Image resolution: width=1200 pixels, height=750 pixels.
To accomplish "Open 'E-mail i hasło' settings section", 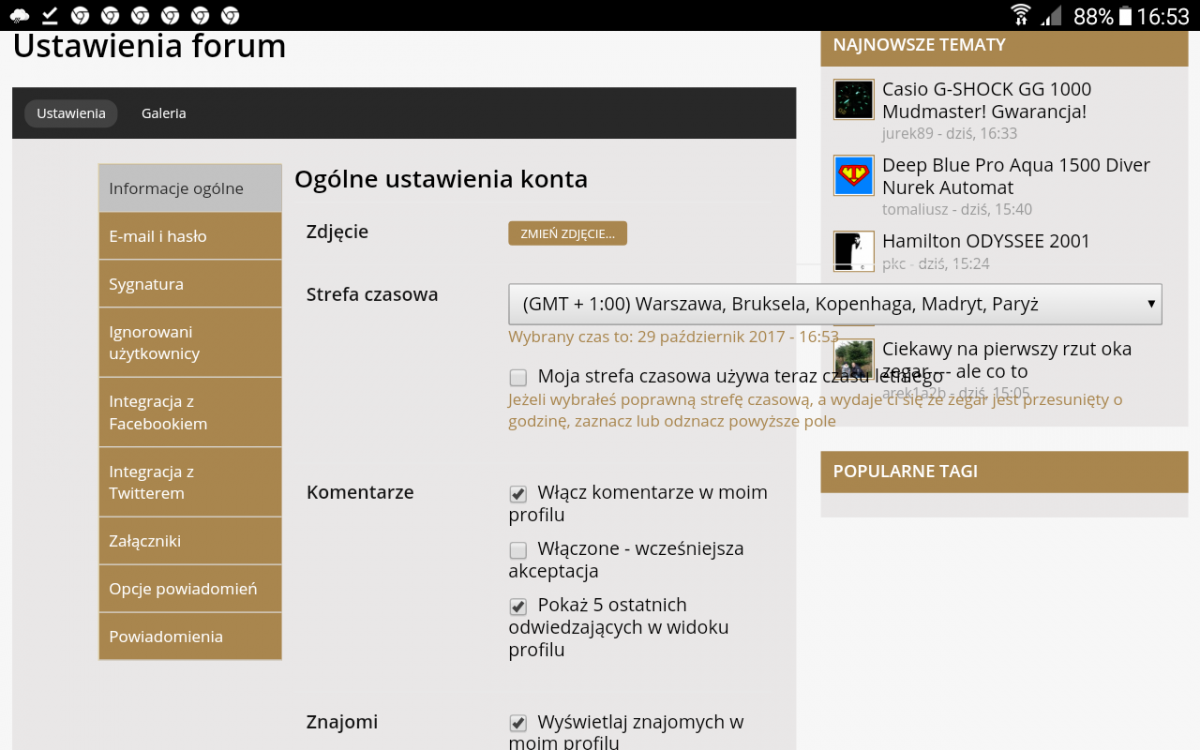I will 190,237.
